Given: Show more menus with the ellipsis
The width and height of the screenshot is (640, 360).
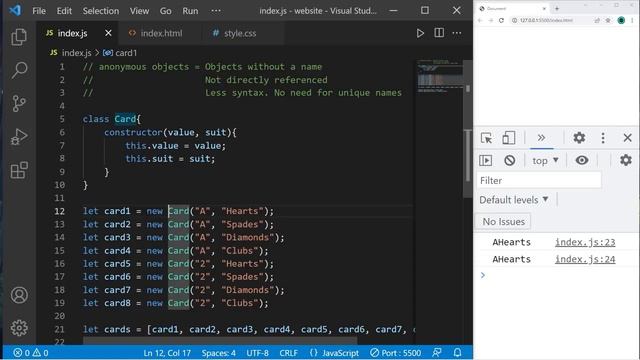Looking at the screenshot, I should [216, 11].
